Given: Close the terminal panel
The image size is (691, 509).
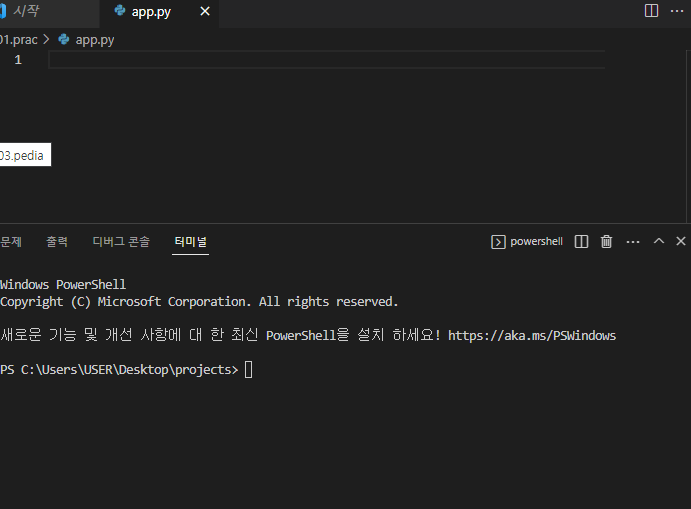Looking at the screenshot, I should [680, 241].
